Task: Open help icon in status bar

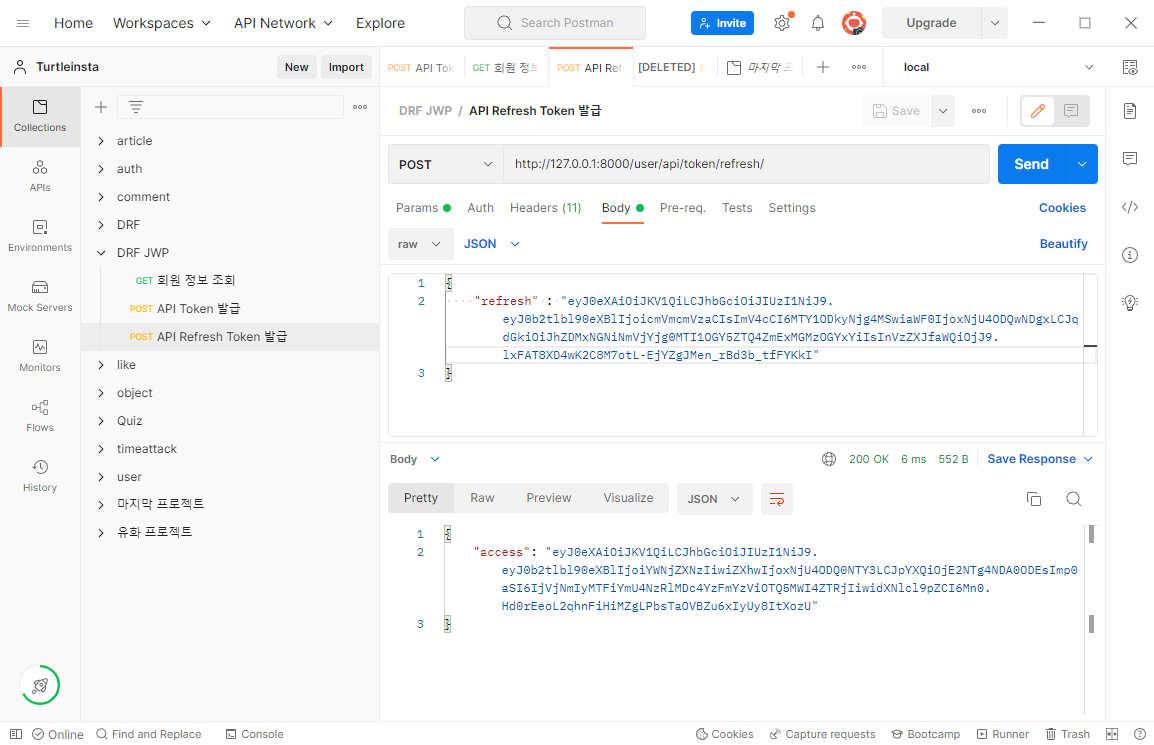Action: (x=1140, y=734)
